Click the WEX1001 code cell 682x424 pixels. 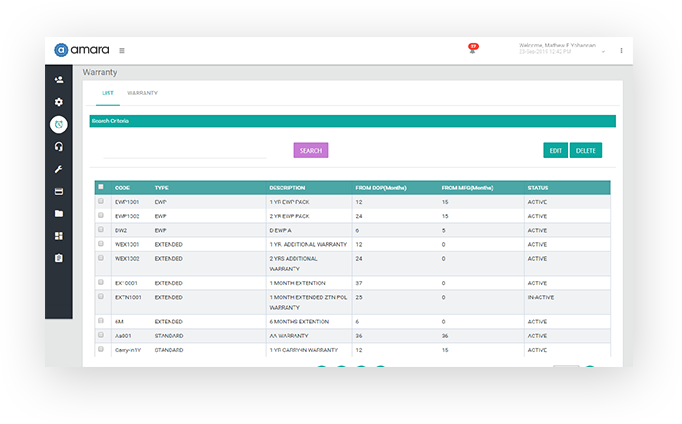click(127, 244)
